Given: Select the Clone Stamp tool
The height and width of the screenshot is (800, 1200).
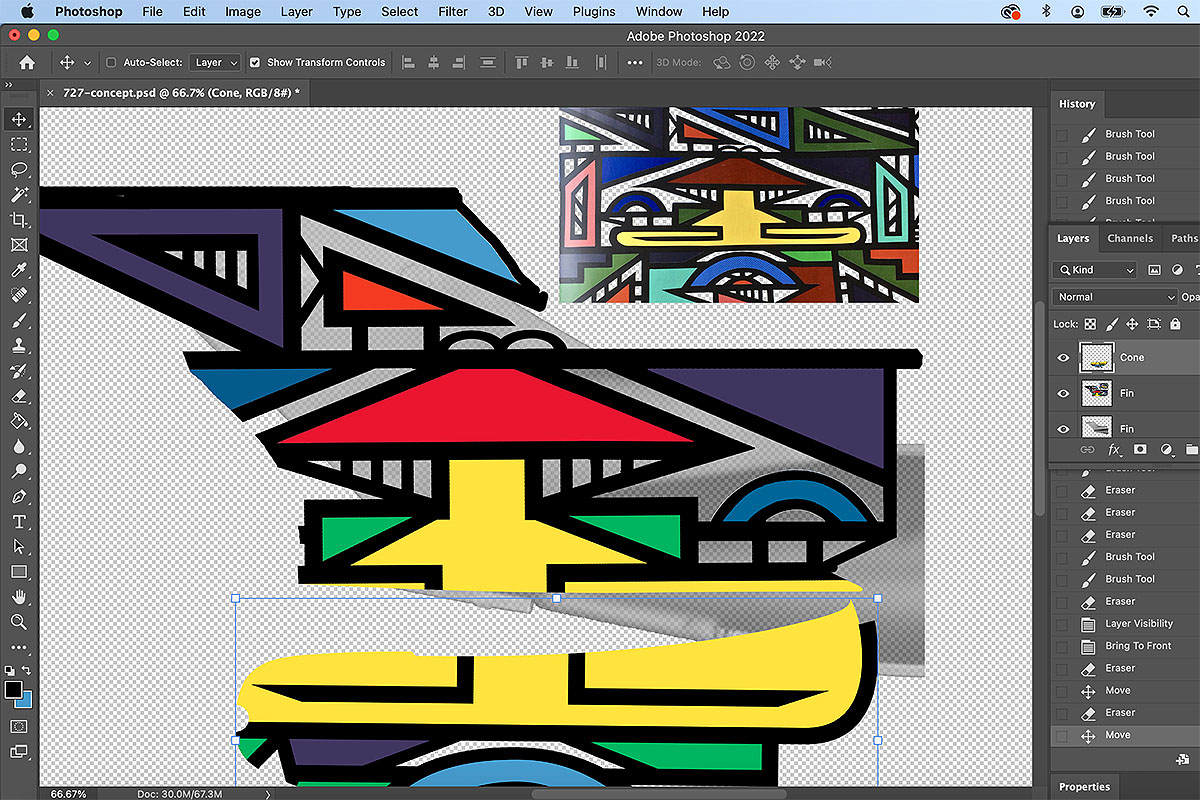Looking at the screenshot, I should pyautogui.click(x=19, y=345).
